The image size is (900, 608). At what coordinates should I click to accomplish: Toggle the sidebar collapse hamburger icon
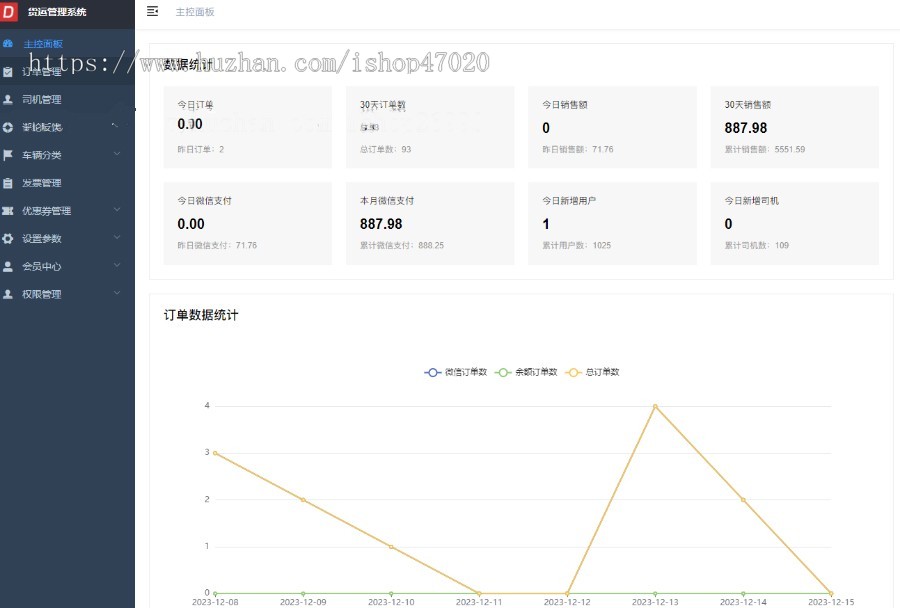point(152,11)
